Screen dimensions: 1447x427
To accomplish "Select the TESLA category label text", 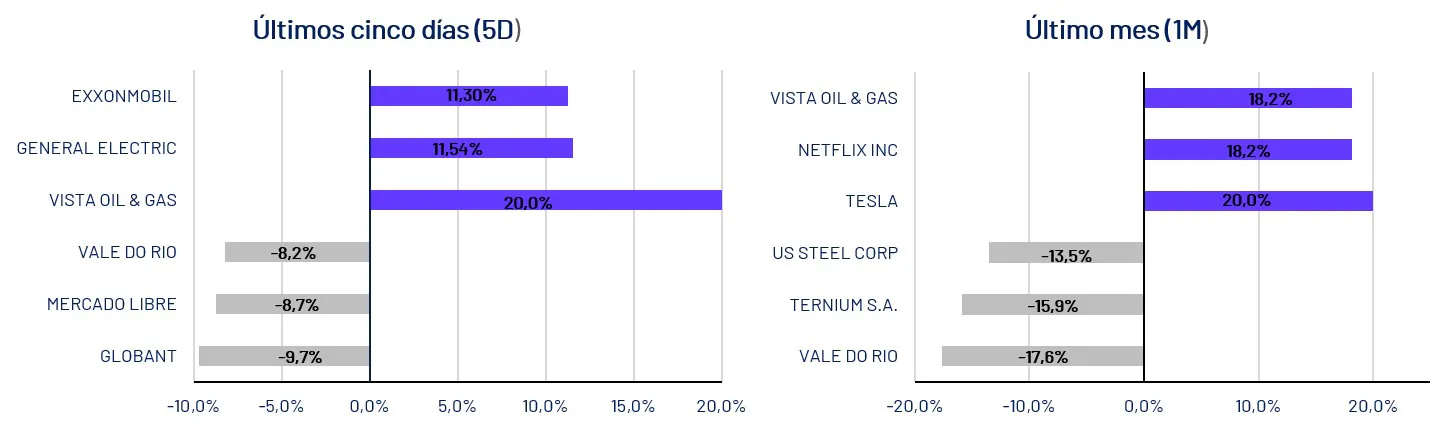I will click(x=871, y=201).
